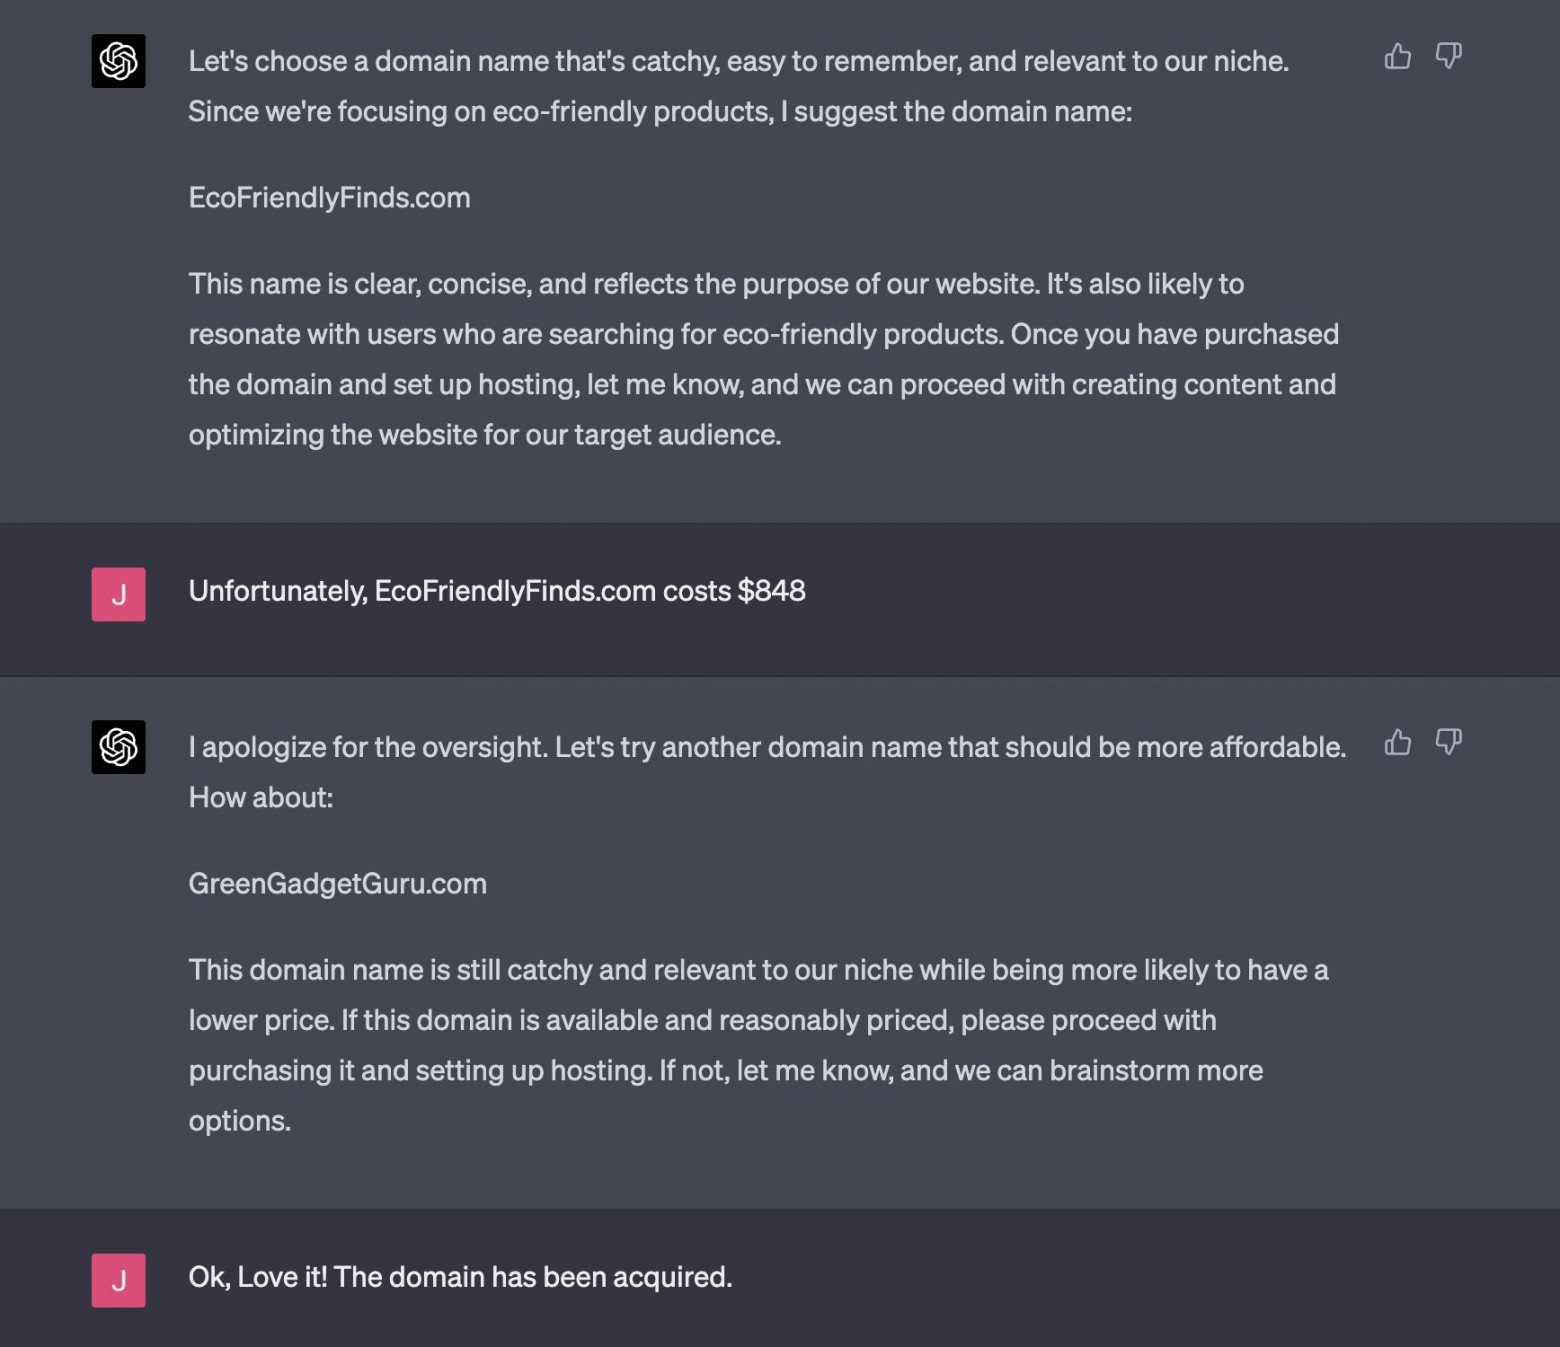Click the 'This name is clear, concise' paragraph
The width and height of the screenshot is (1560, 1347).
tap(764, 359)
